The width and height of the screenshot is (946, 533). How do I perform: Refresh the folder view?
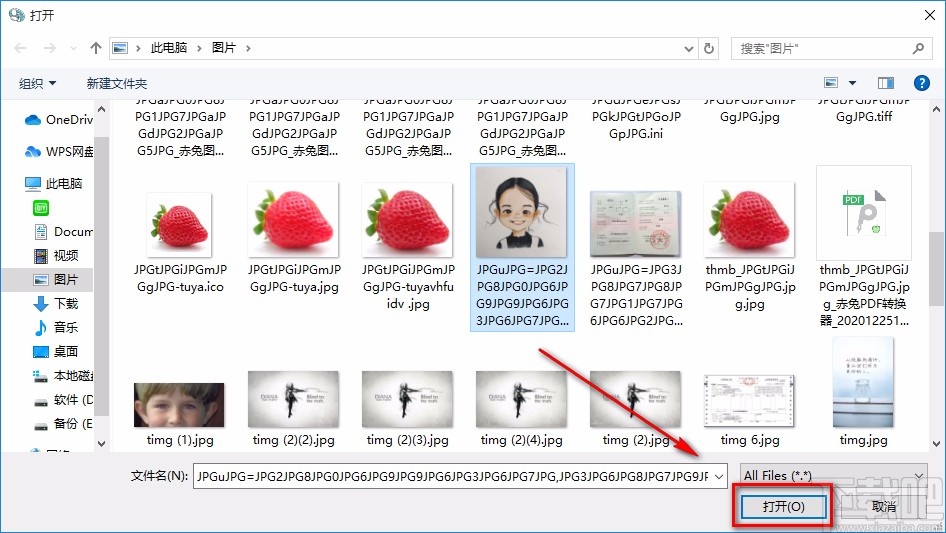coord(710,48)
